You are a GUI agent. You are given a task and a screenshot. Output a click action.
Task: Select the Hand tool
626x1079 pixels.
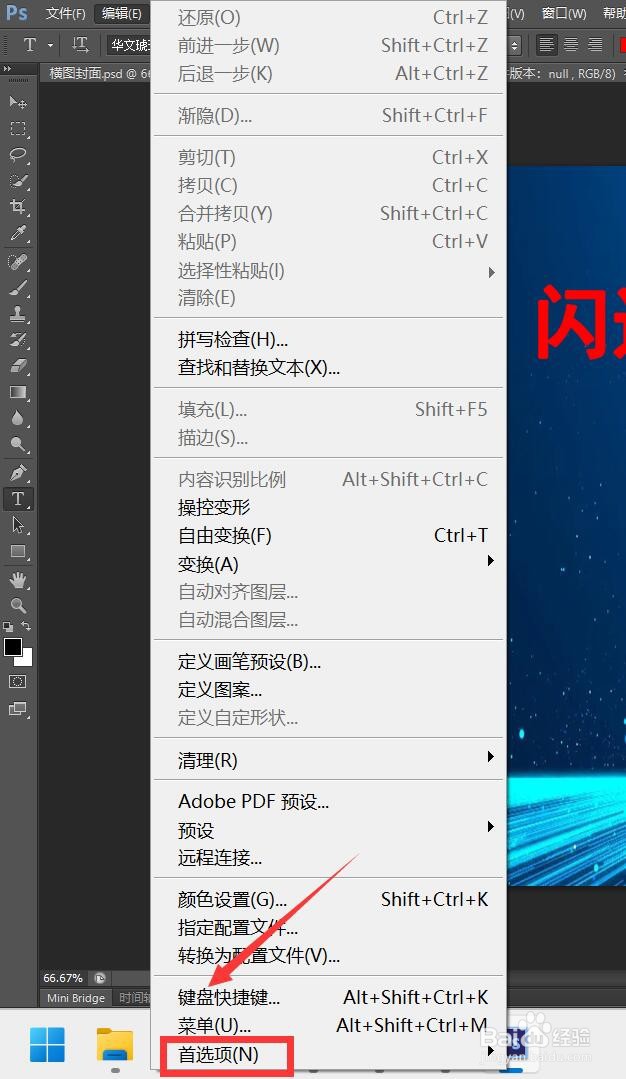(x=18, y=580)
